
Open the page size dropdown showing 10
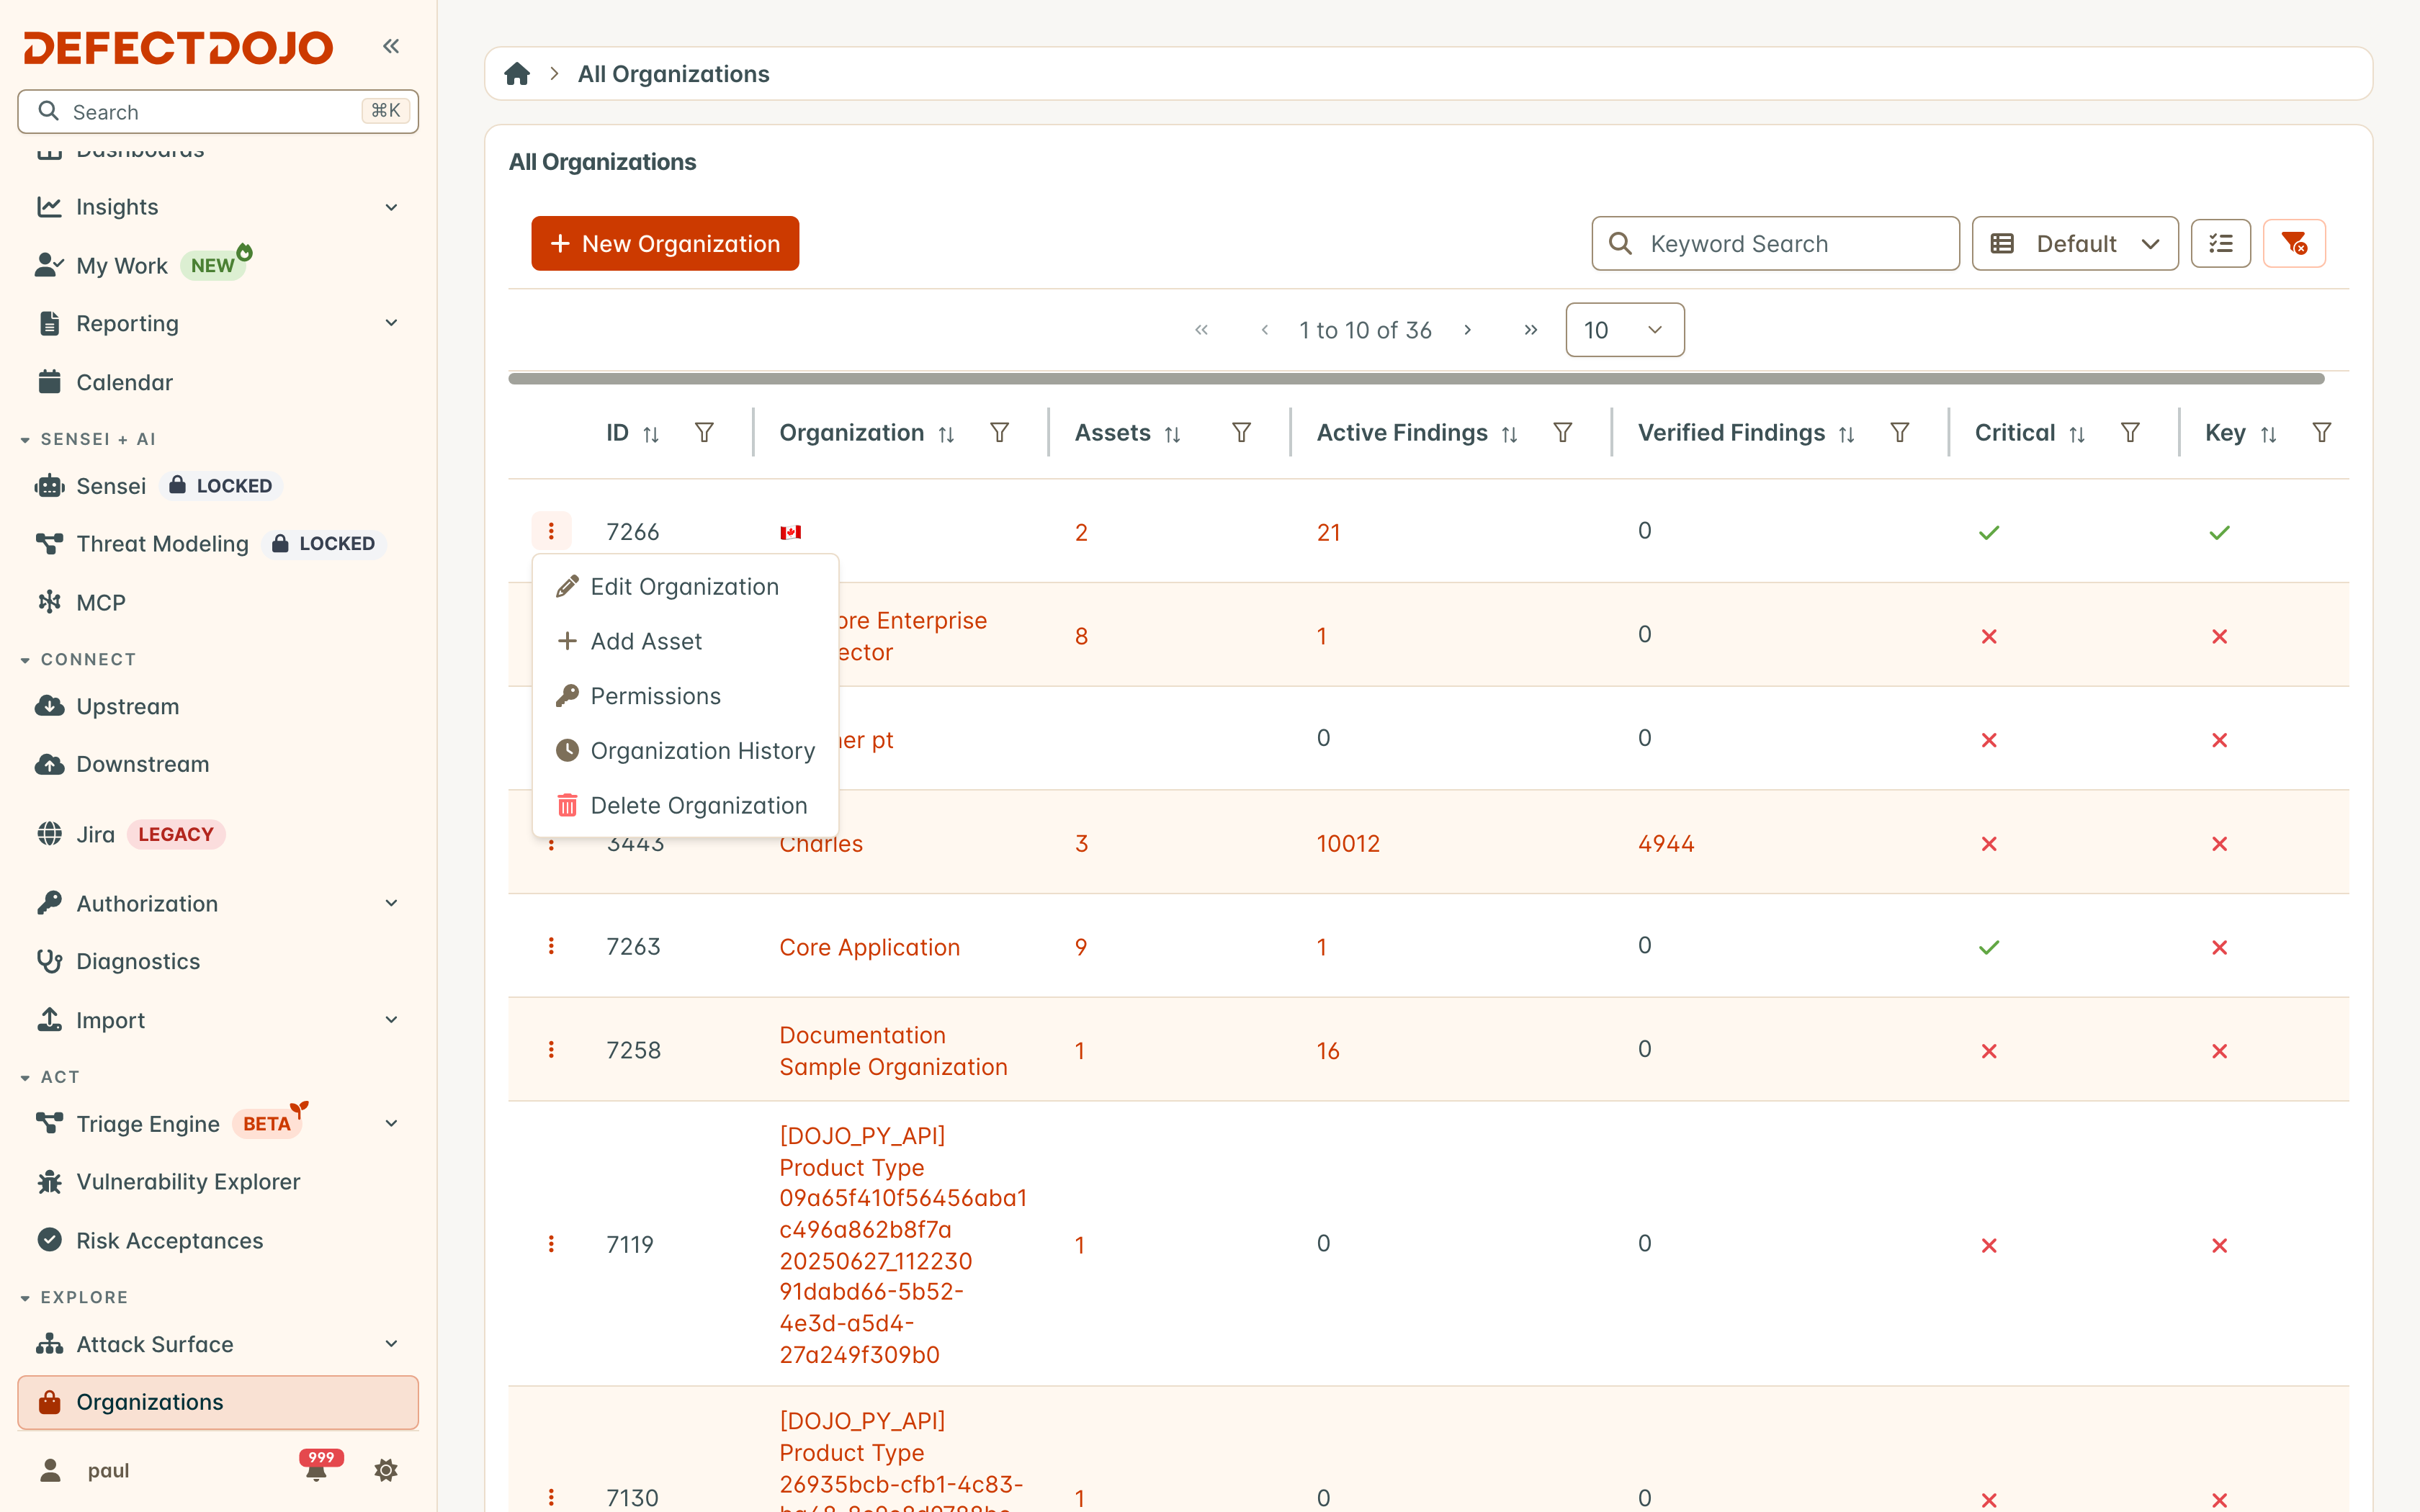pos(1625,330)
